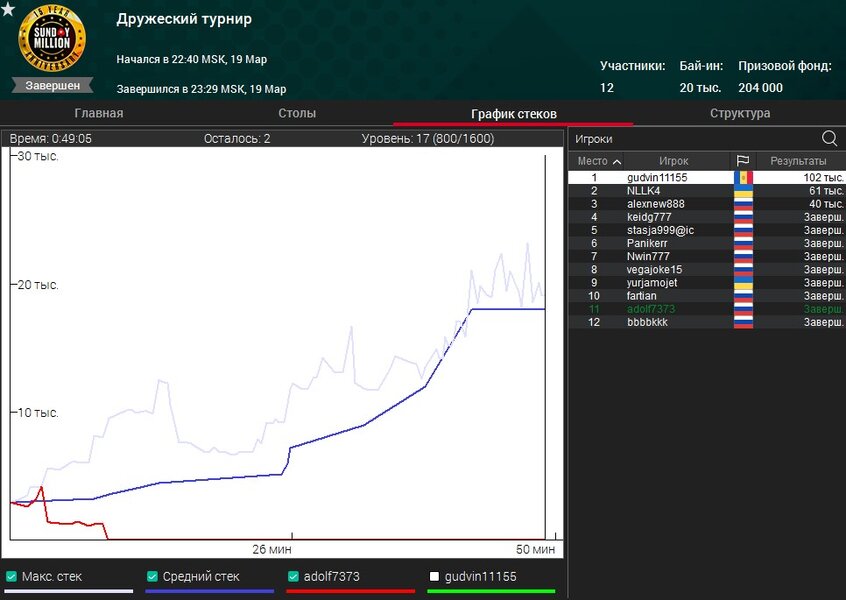Image resolution: width=846 pixels, height=600 pixels.
Task: Disable the adolf7373 graph checkbox
Action: point(293,576)
